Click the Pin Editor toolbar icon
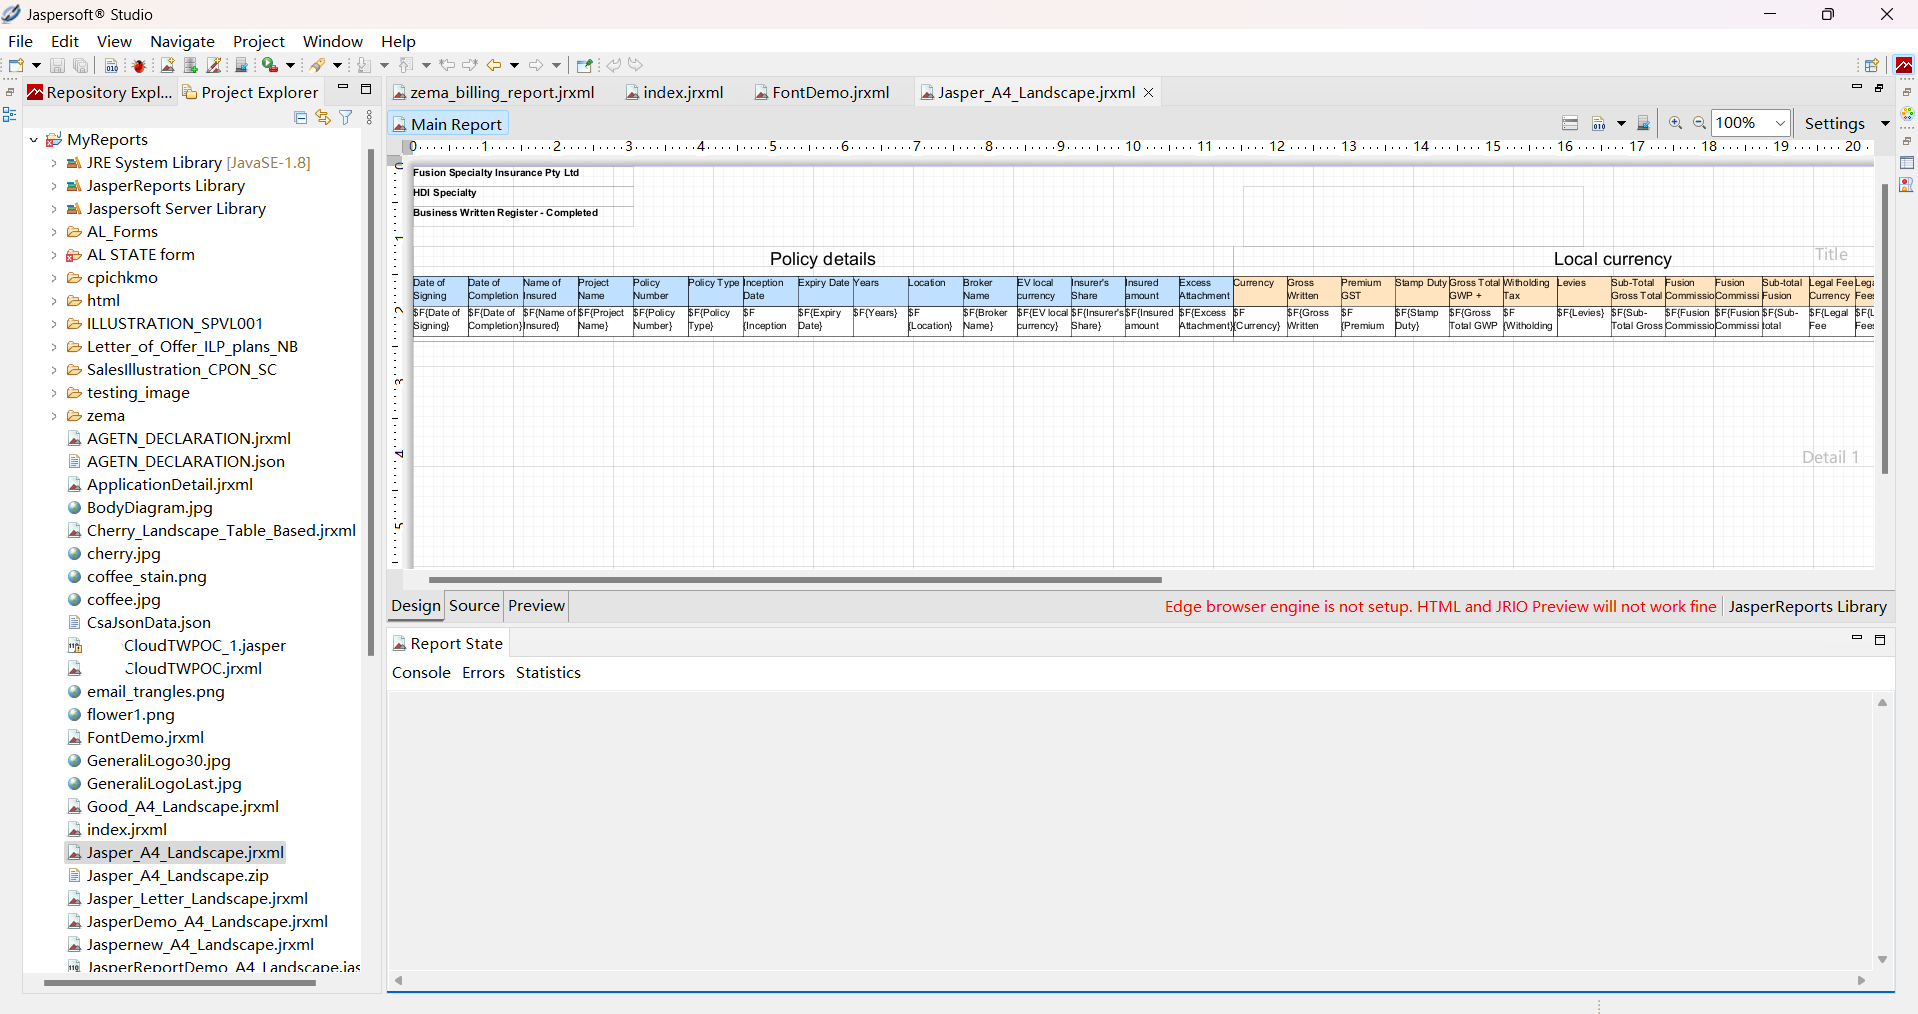The image size is (1918, 1014). coord(585,65)
